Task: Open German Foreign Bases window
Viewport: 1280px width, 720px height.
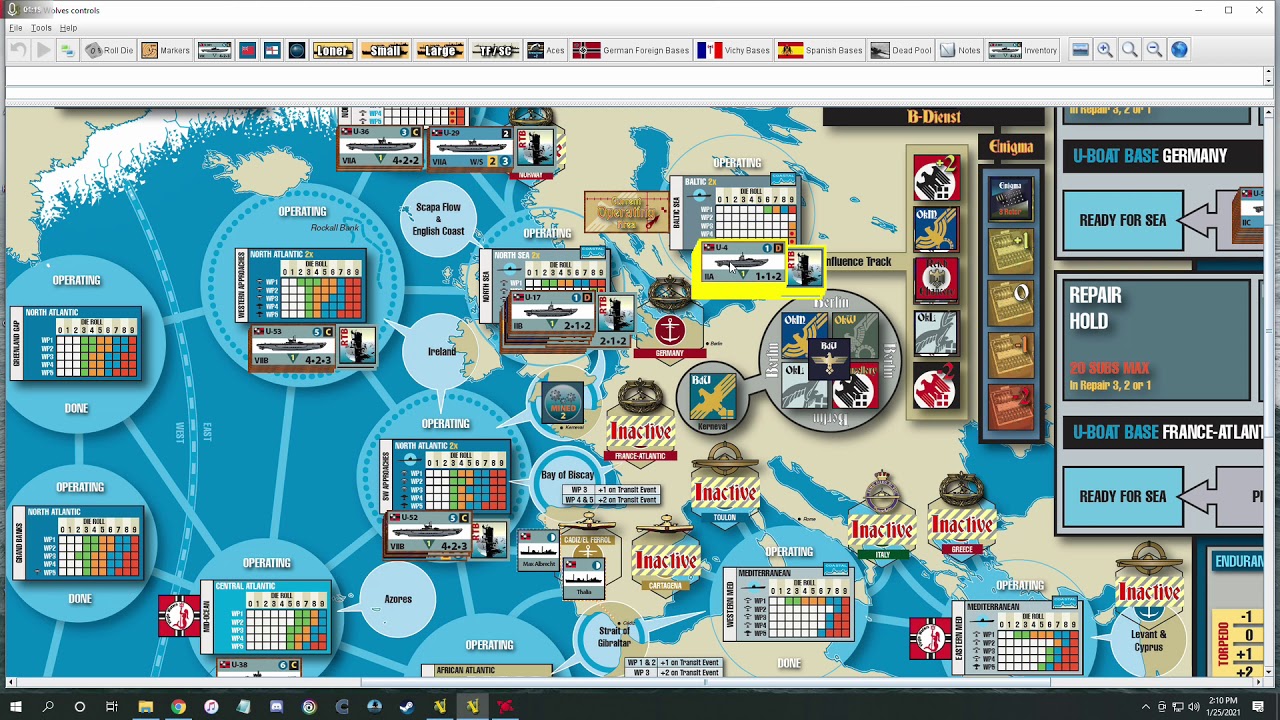Action: pos(631,50)
